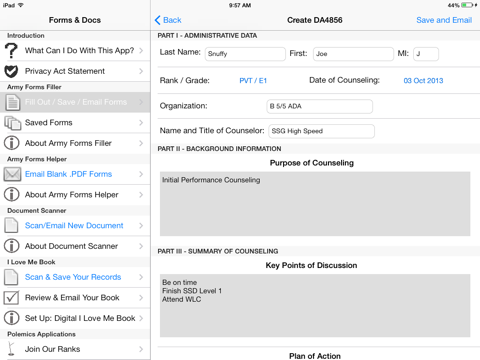The width and height of the screenshot is (480, 360).
Task: Open Join Our Ranks
Action: pos(75,349)
